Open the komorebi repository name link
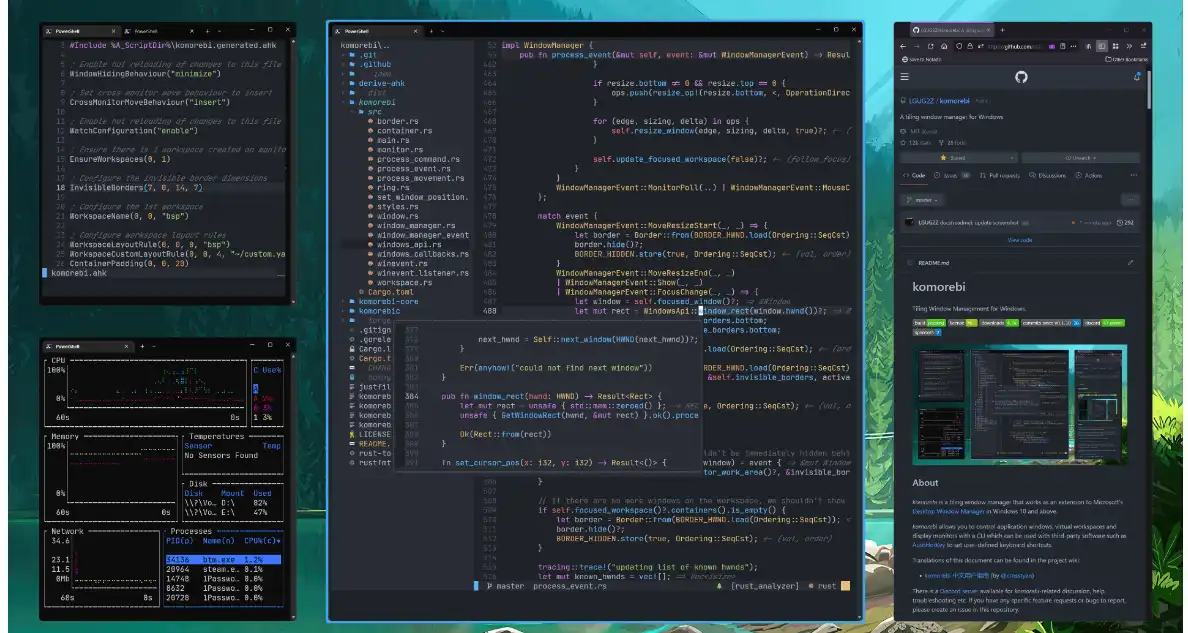Image resolution: width=1188 pixels, height=633 pixels. [x=955, y=101]
